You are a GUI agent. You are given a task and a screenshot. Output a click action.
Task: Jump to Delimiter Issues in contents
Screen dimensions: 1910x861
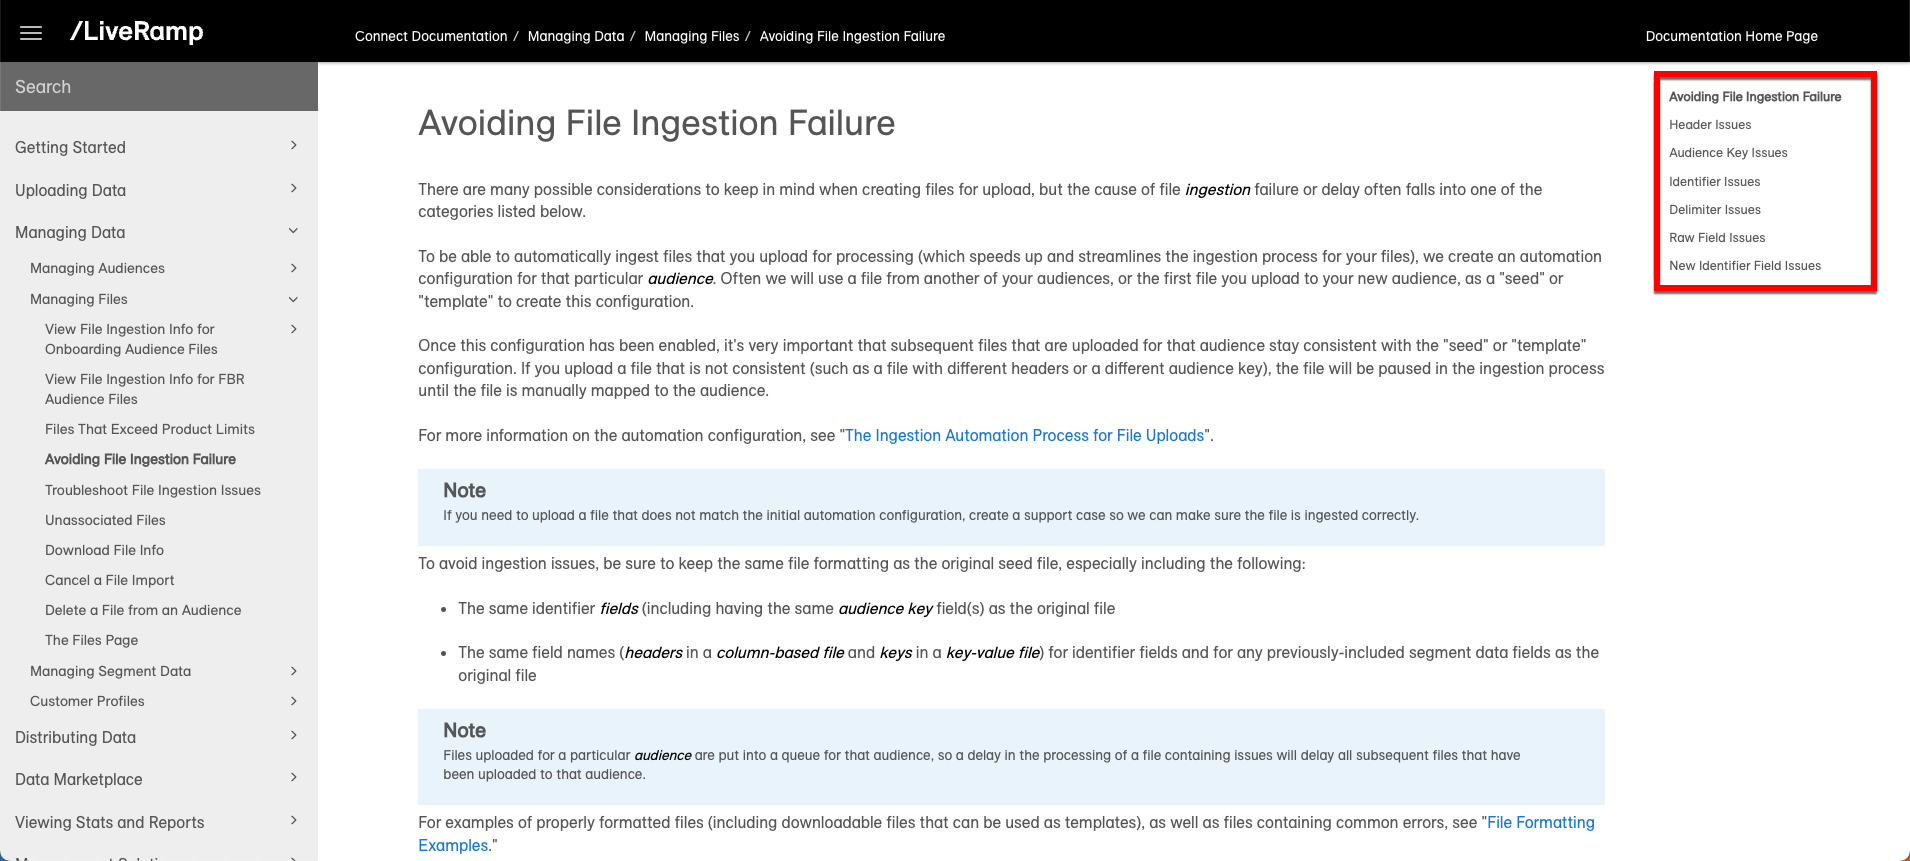[1714, 210]
